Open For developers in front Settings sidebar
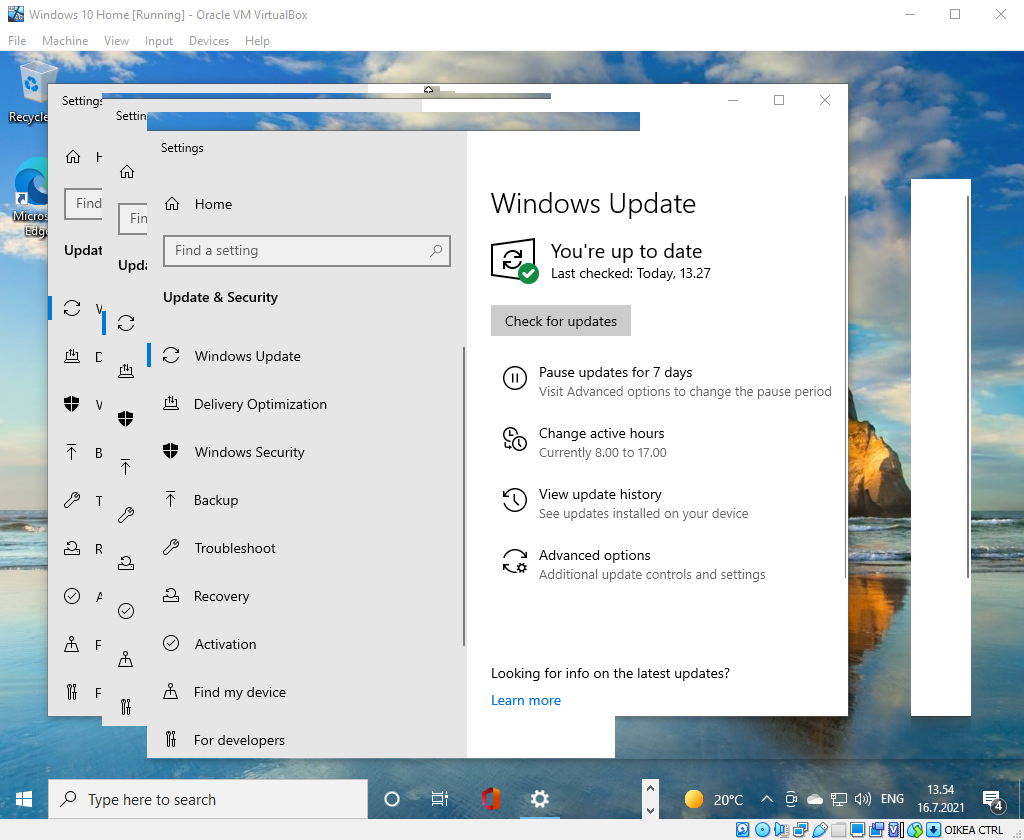This screenshot has height=840, width=1024. click(307, 740)
